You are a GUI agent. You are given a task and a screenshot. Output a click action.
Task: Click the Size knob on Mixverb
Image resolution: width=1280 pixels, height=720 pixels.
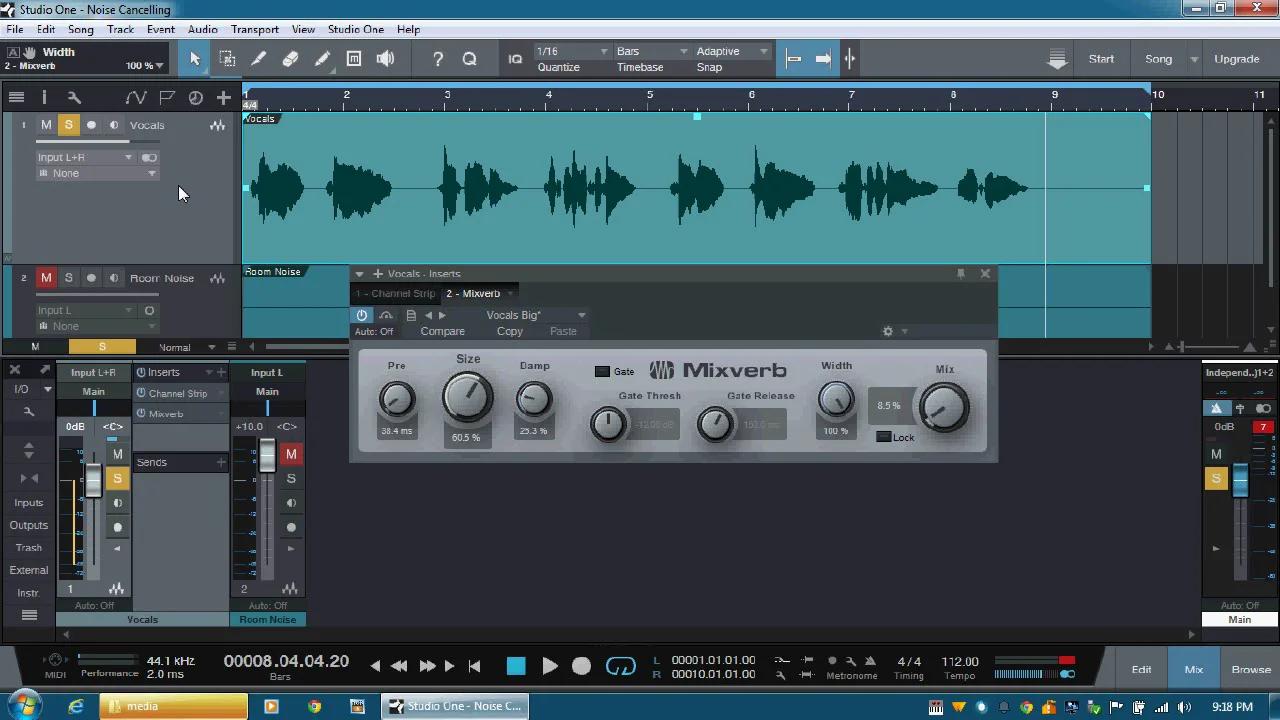coord(466,397)
